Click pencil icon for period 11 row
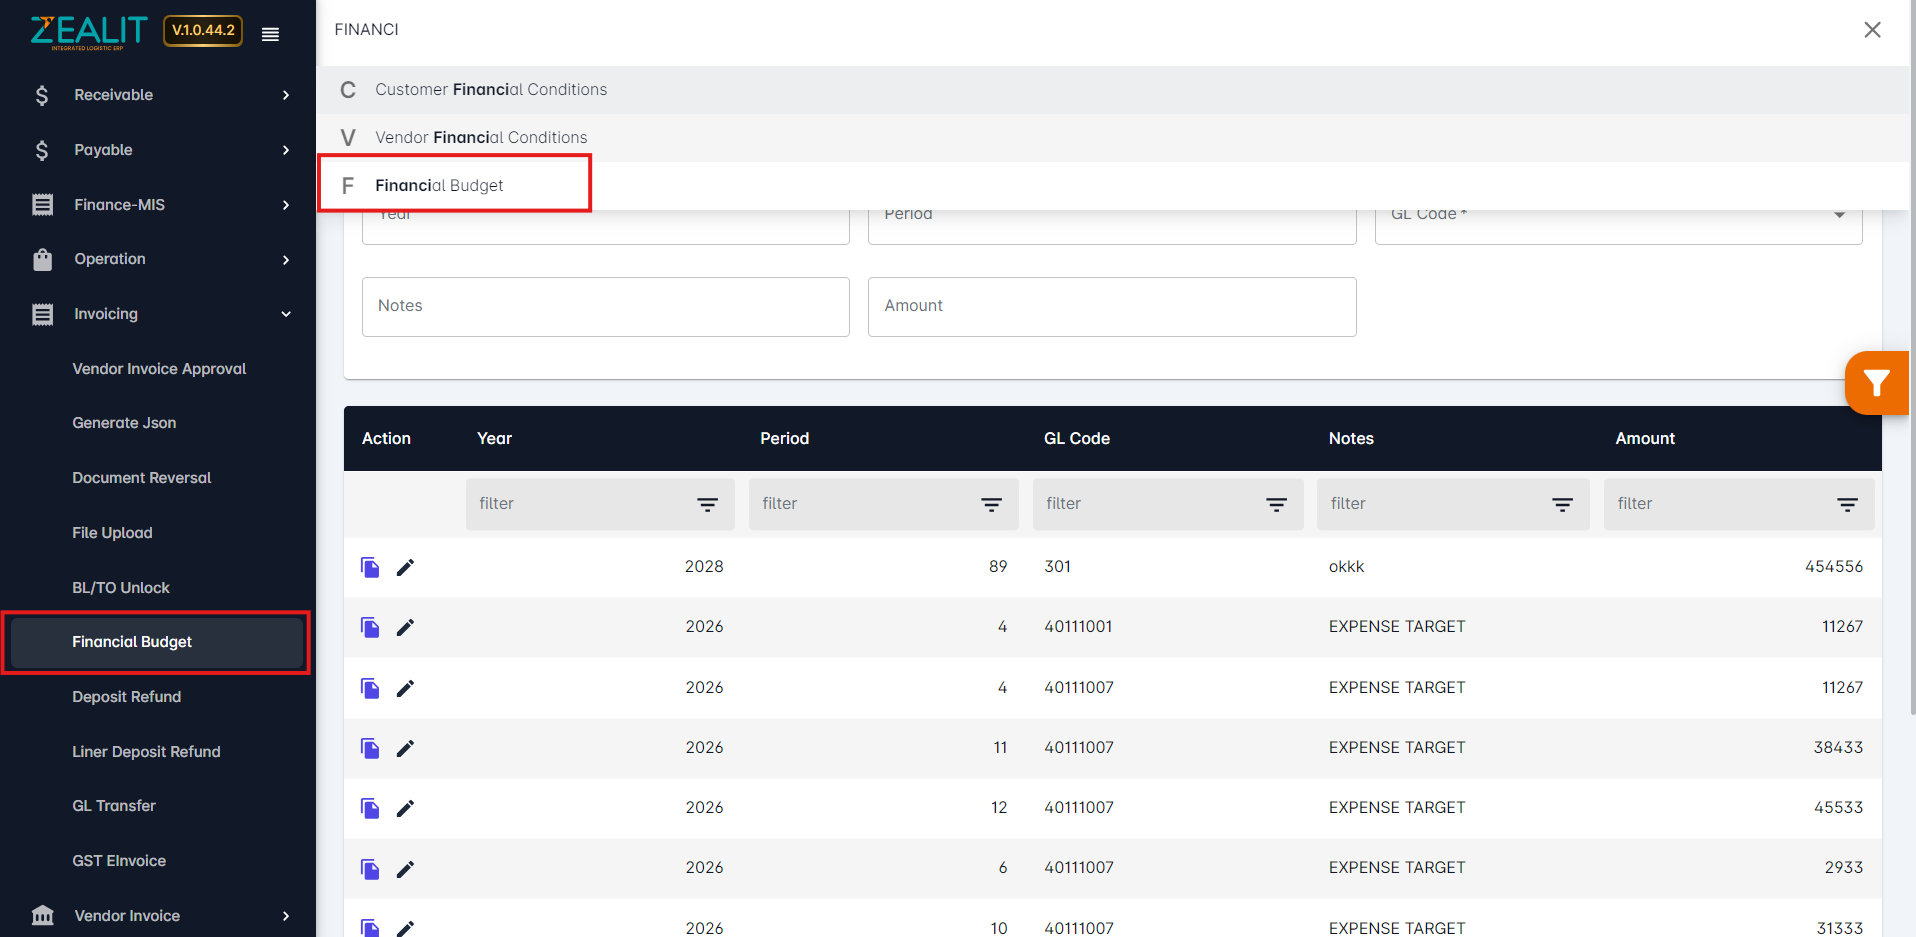Image resolution: width=1916 pixels, height=937 pixels. [405, 748]
